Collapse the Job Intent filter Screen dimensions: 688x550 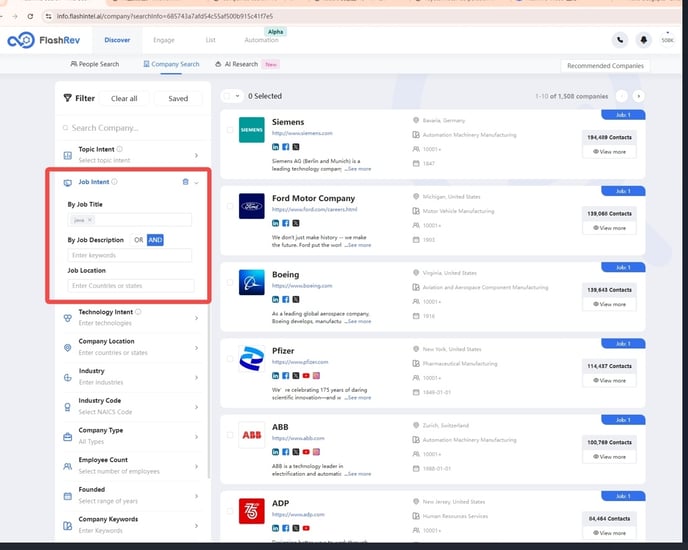(197, 183)
